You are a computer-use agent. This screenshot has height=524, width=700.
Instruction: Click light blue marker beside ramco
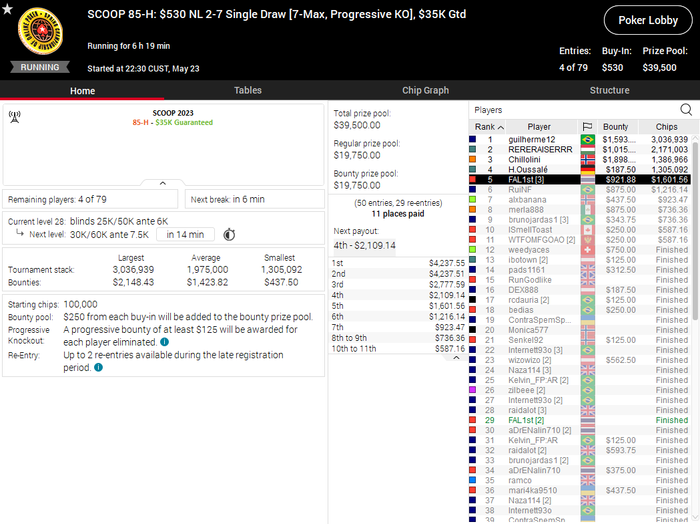pyautogui.click(x=472, y=480)
